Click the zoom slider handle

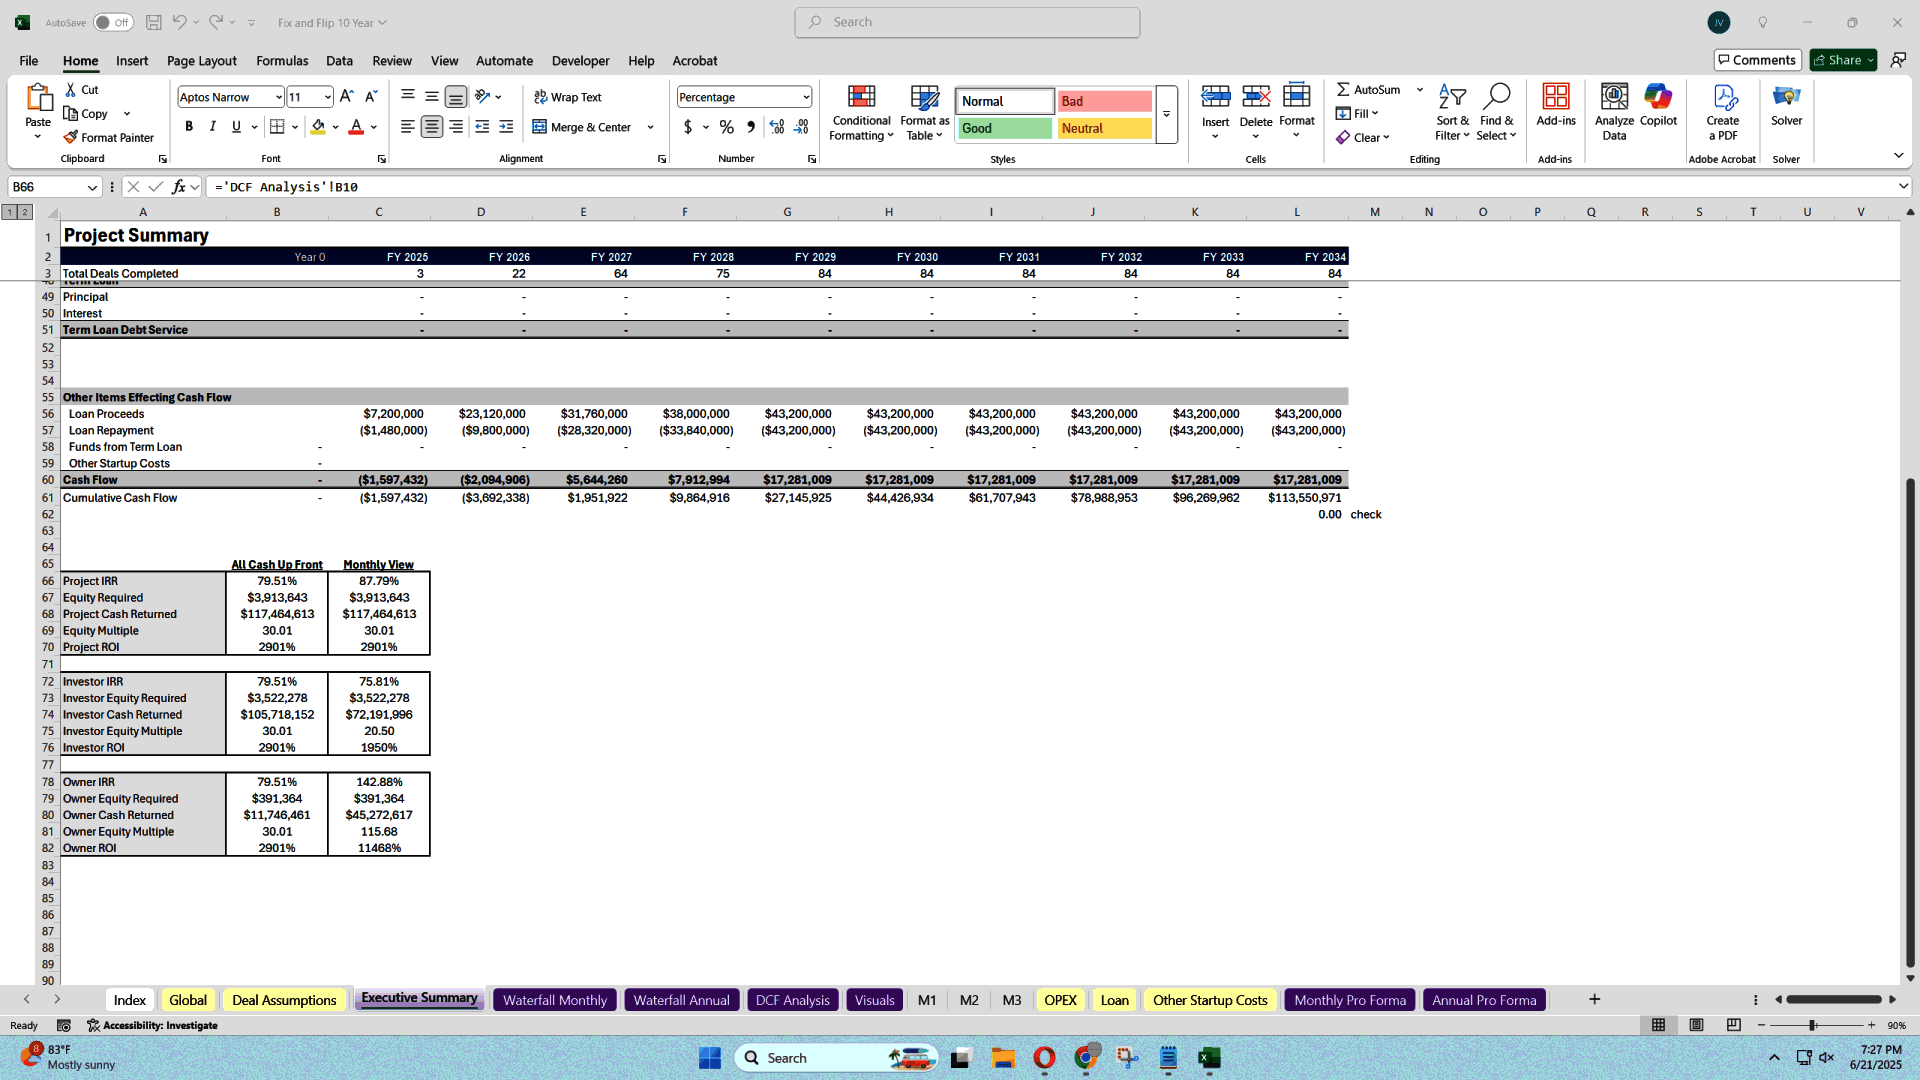(x=1812, y=1025)
